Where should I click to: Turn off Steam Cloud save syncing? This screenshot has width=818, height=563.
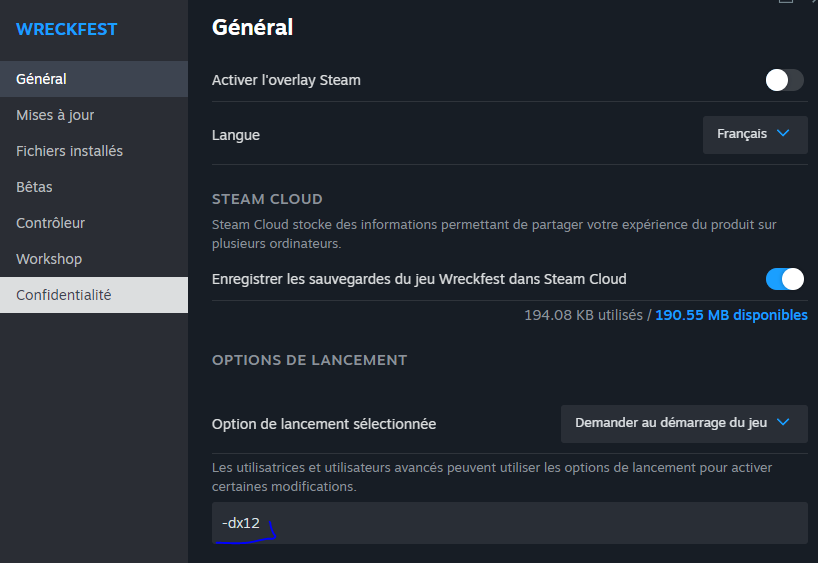click(784, 279)
